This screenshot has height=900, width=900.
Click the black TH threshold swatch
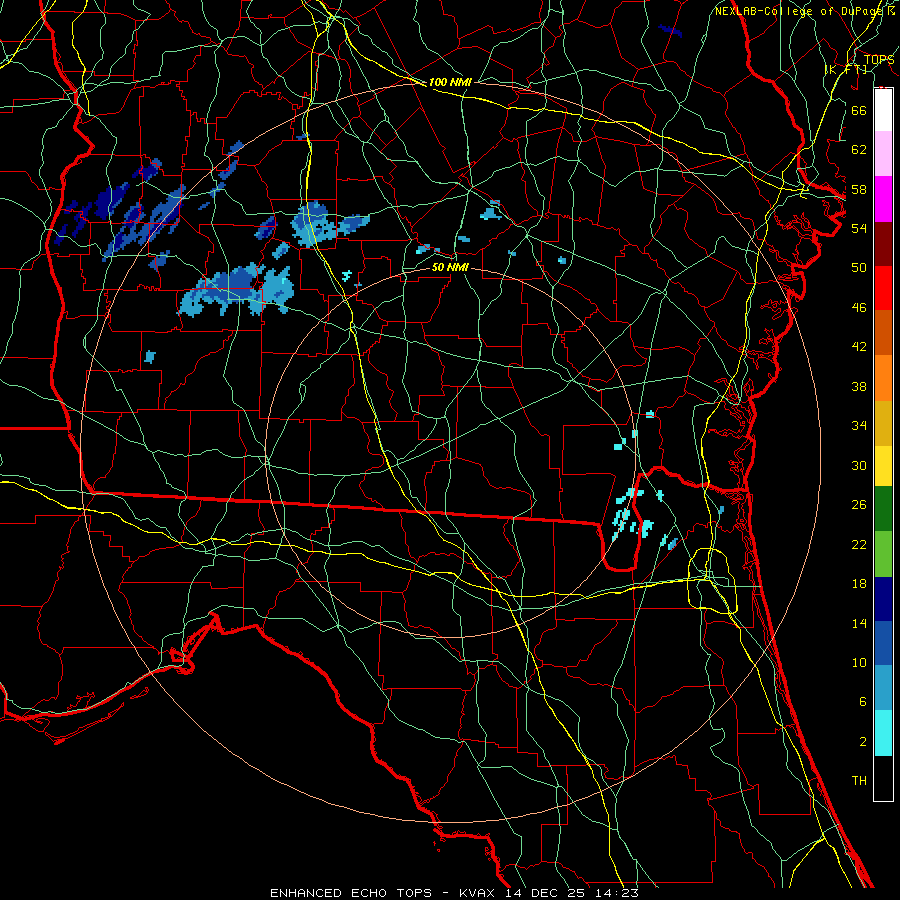click(x=883, y=778)
